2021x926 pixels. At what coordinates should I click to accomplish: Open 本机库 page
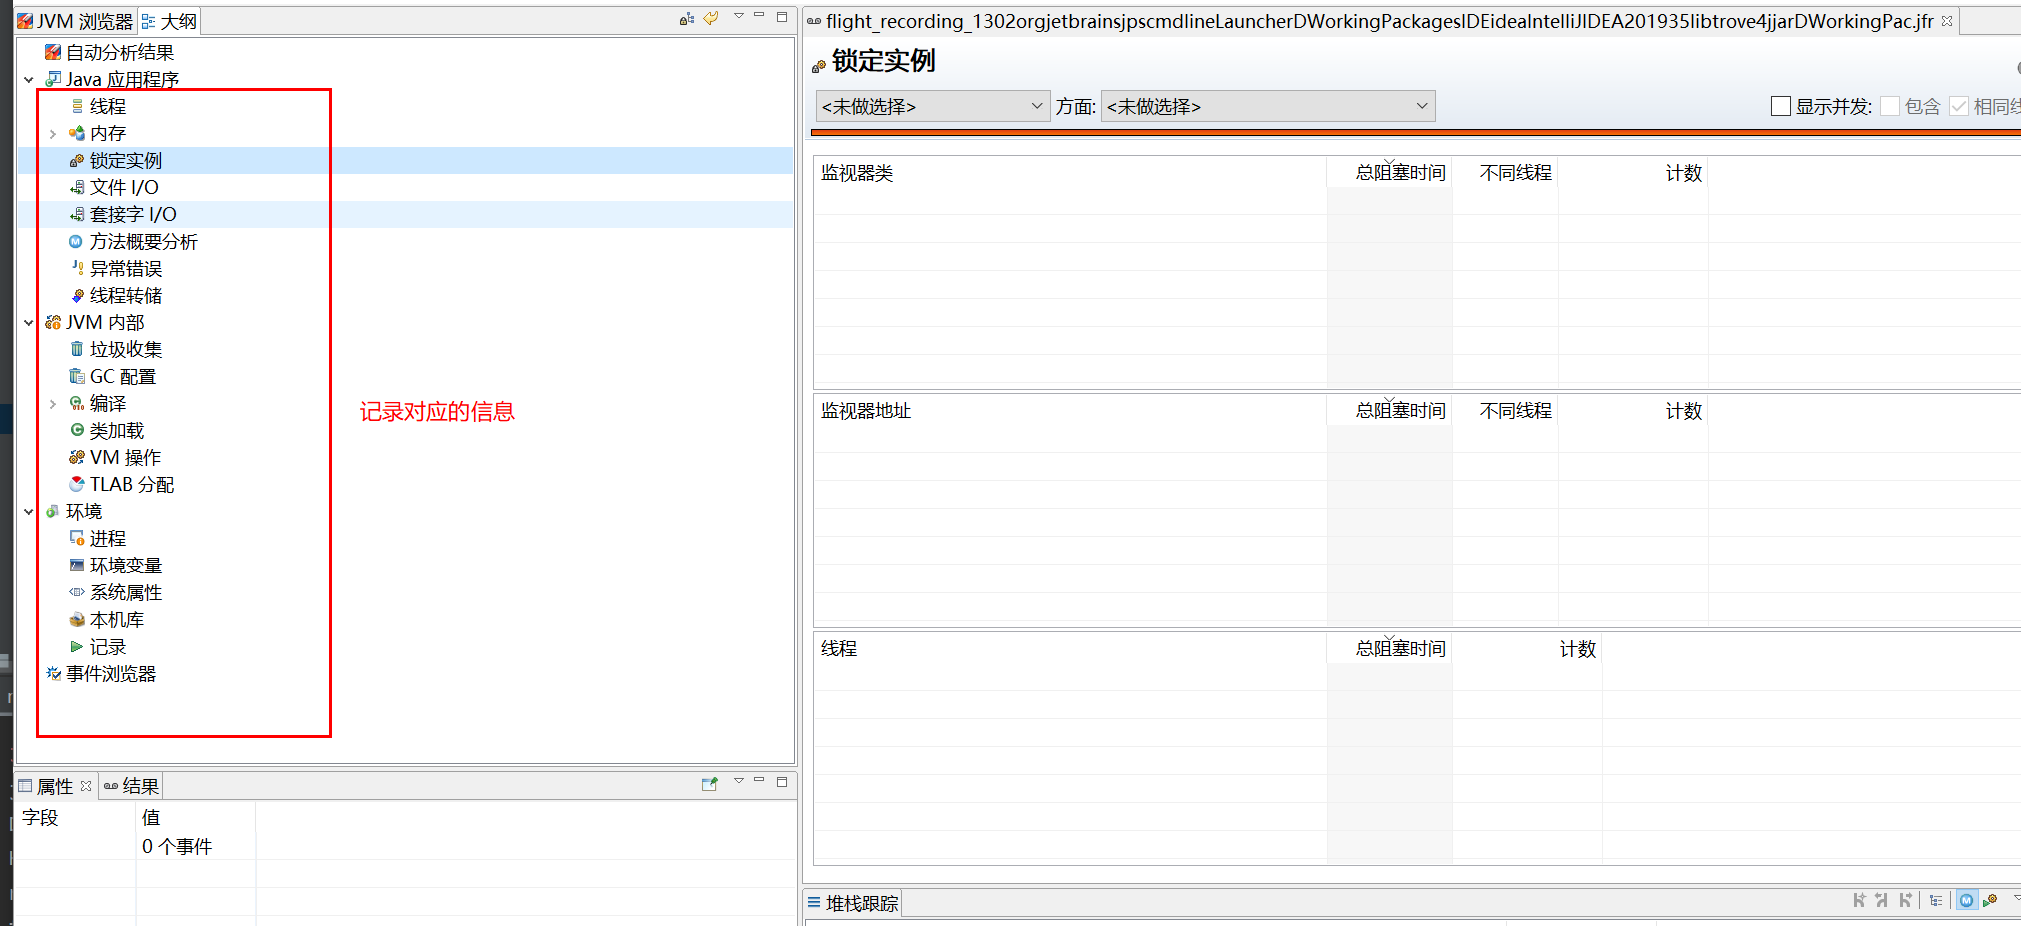(x=117, y=619)
